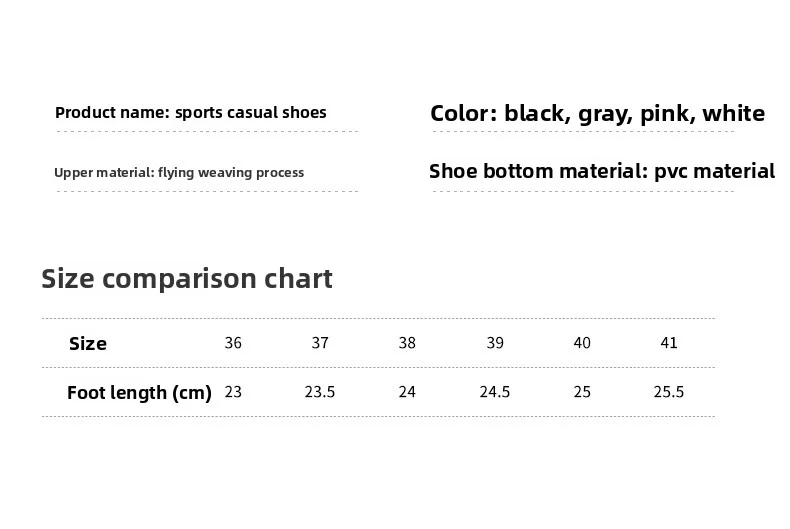This screenshot has height=529, width=790.
Task: Click the foot length value 23
Action: click(233, 392)
